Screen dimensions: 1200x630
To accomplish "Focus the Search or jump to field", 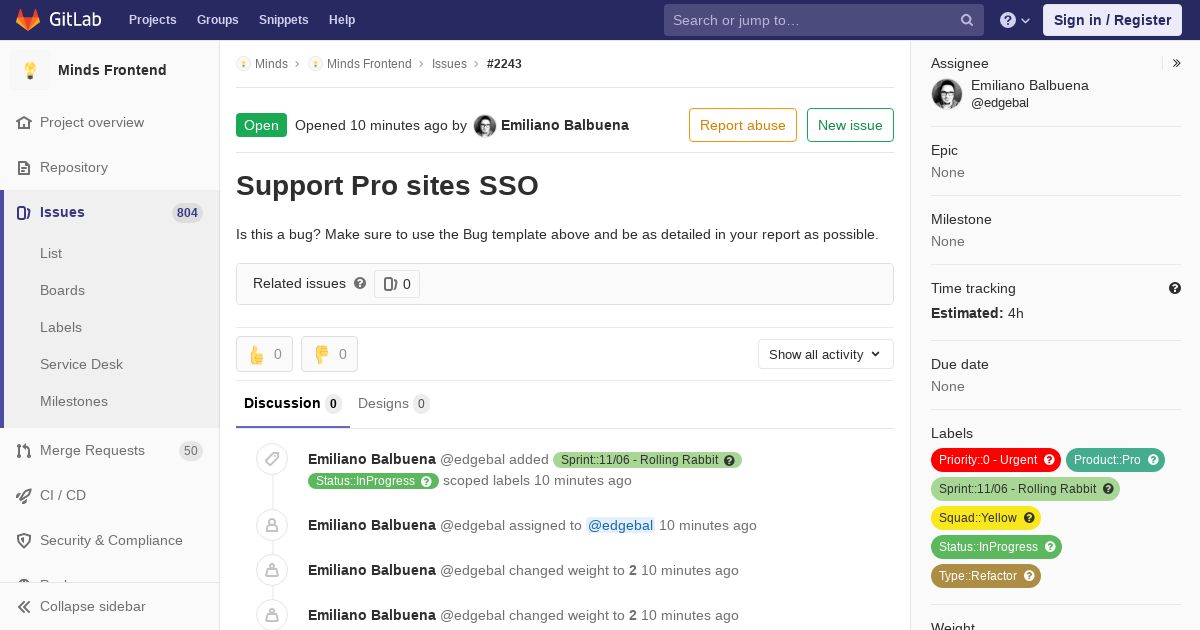I will pos(824,20).
